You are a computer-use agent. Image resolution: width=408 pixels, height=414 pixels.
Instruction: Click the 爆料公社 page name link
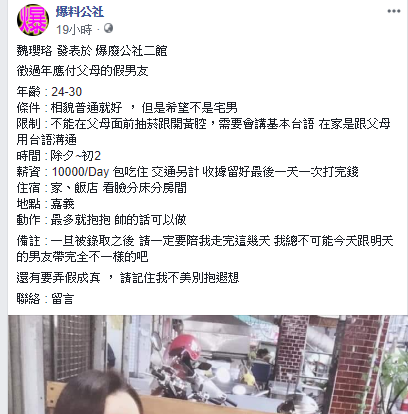coord(80,12)
